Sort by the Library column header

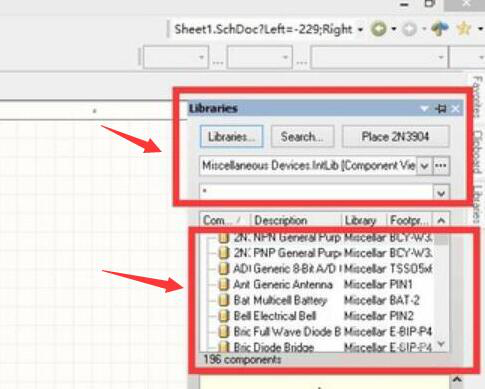click(364, 221)
